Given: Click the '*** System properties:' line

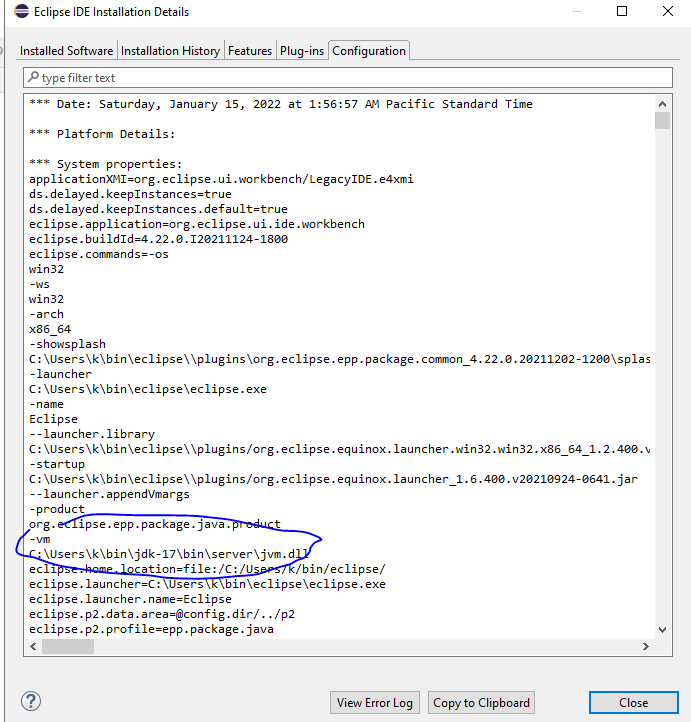Looking at the screenshot, I should click(106, 164).
